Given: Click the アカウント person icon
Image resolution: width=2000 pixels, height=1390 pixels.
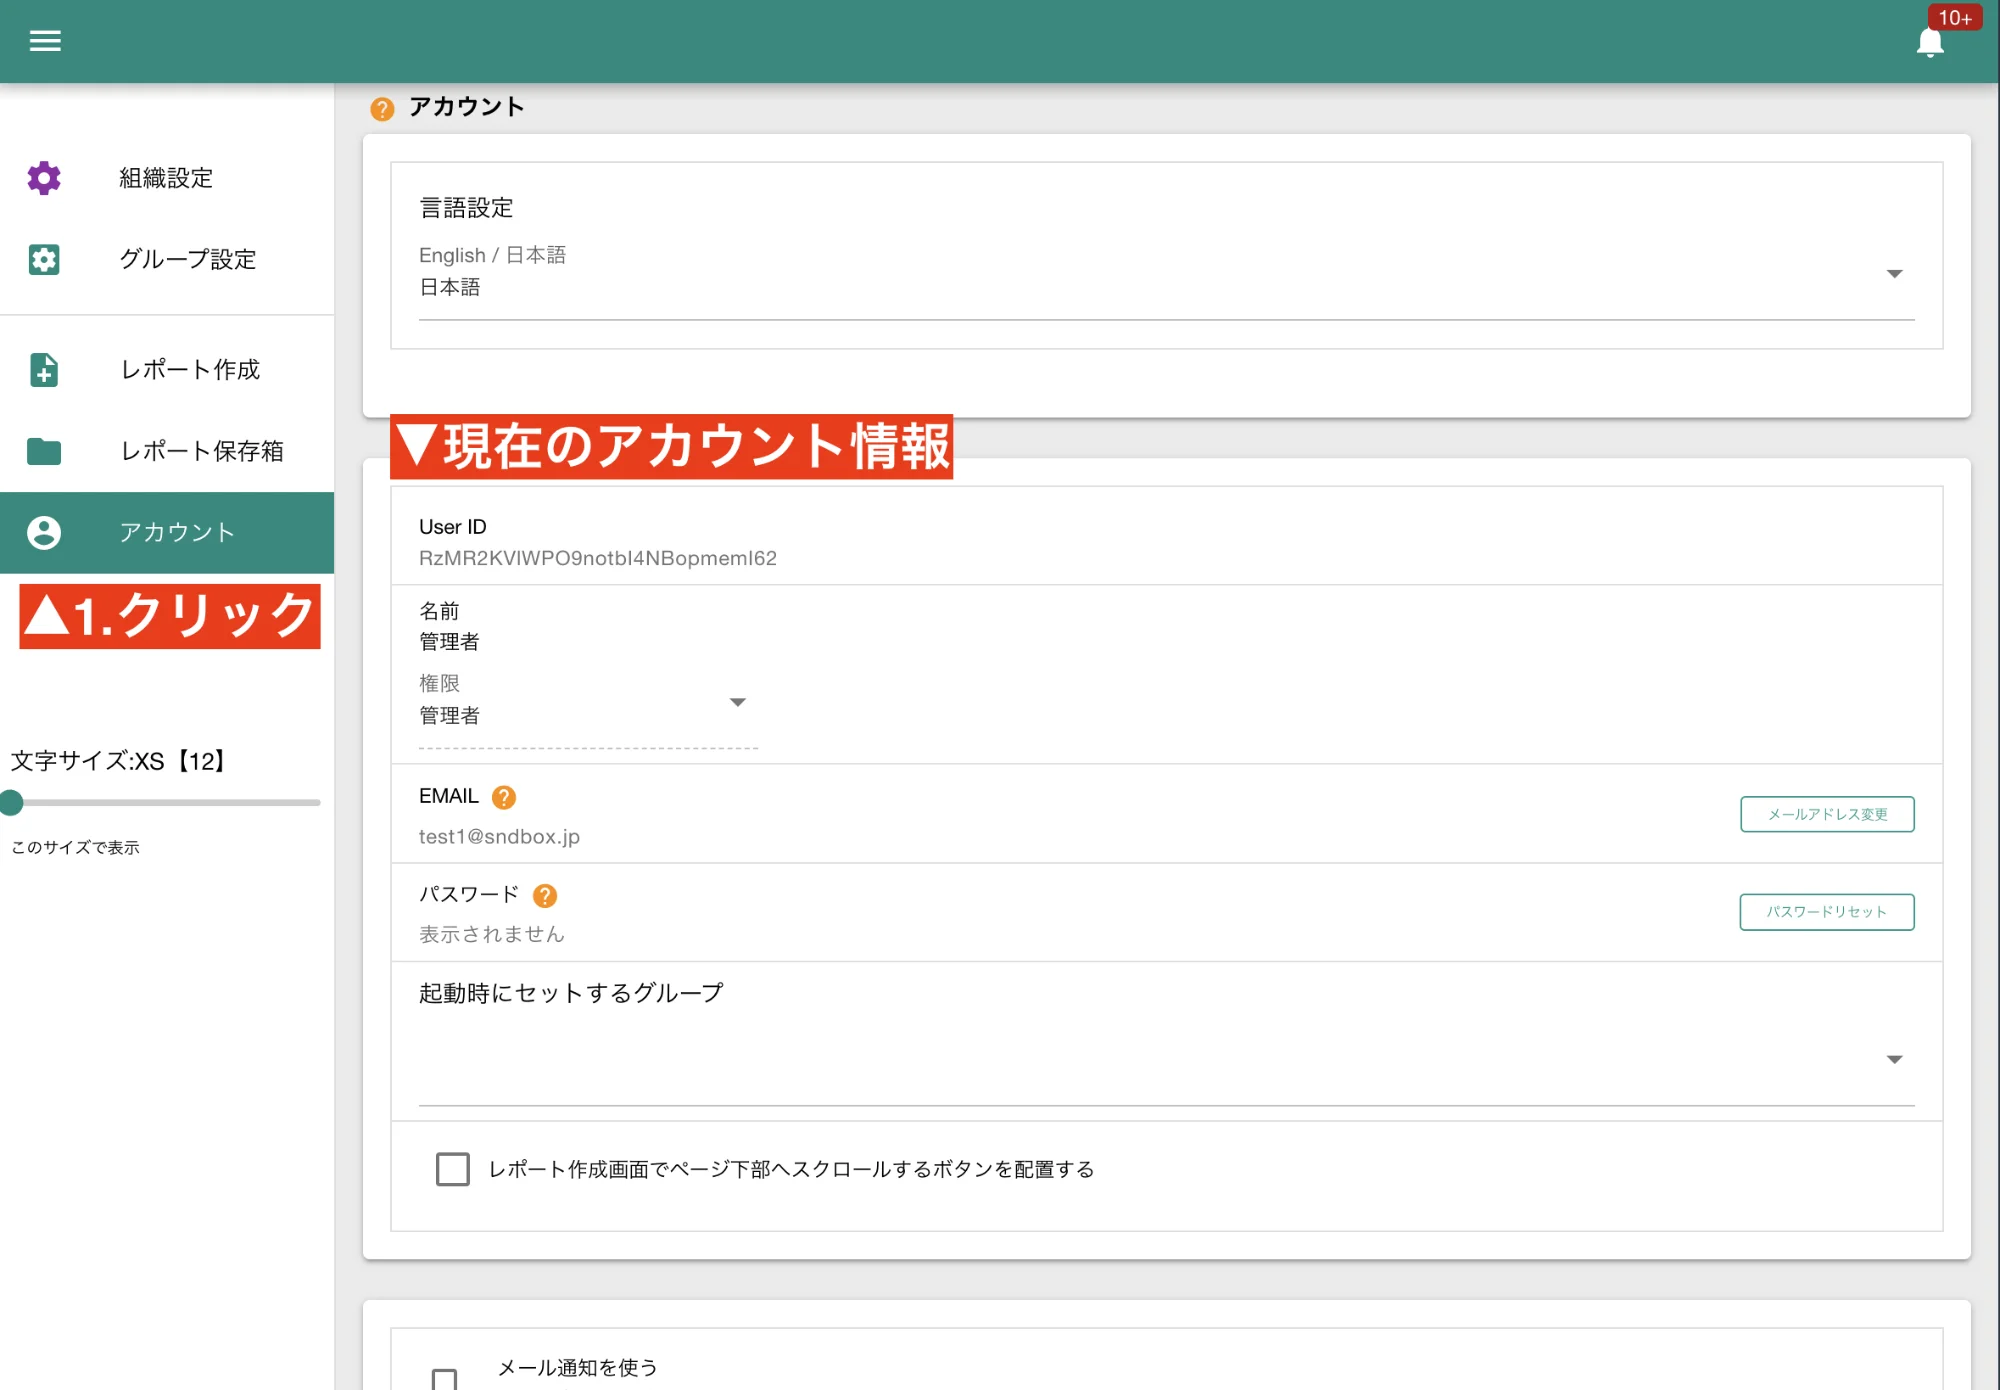Looking at the screenshot, I should point(44,532).
